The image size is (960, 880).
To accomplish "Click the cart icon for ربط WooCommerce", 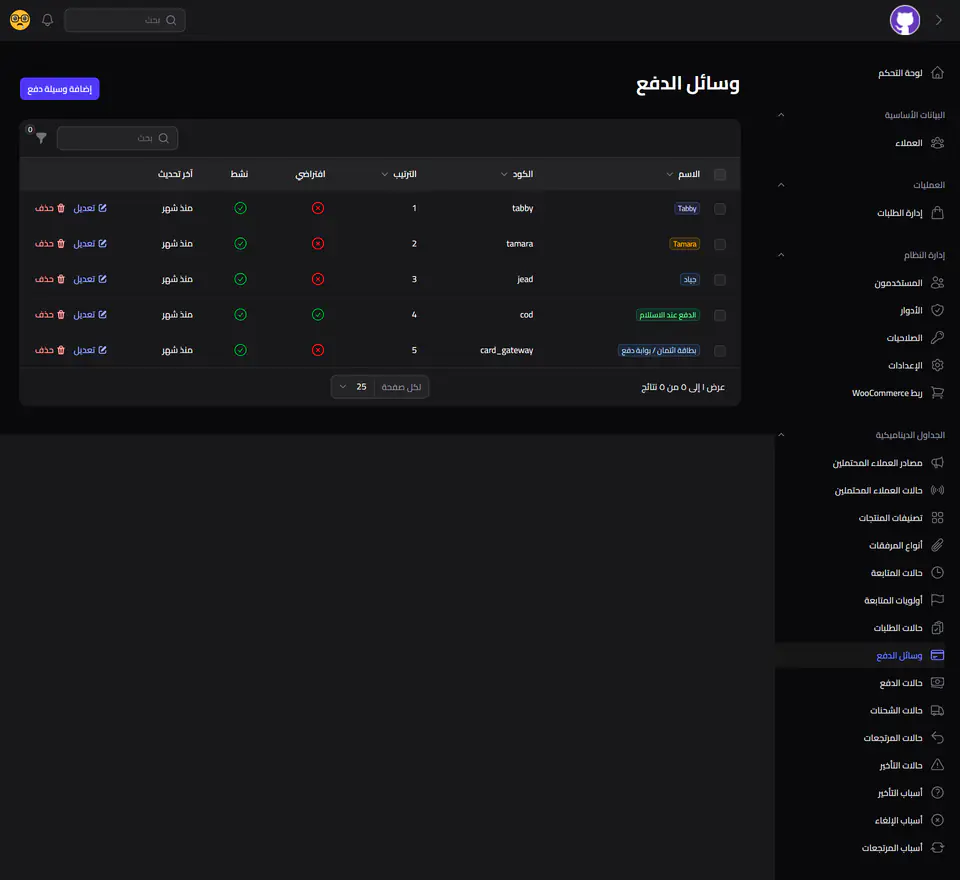I will [x=937, y=393].
